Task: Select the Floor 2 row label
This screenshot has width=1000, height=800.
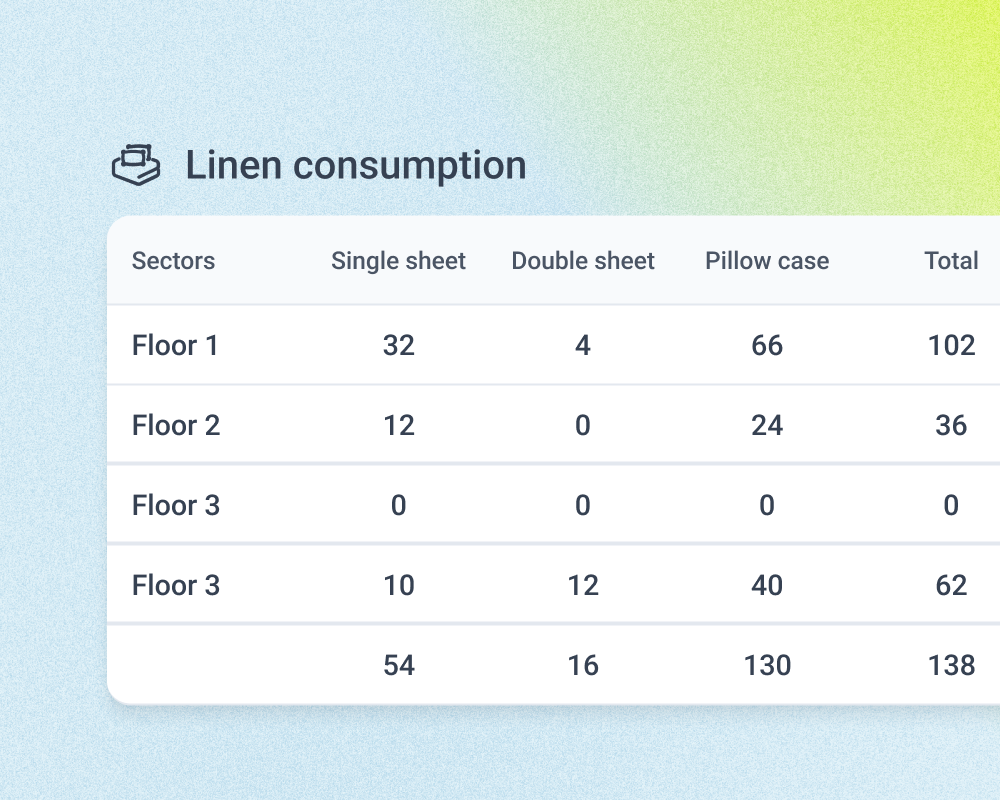Action: tap(176, 425)
